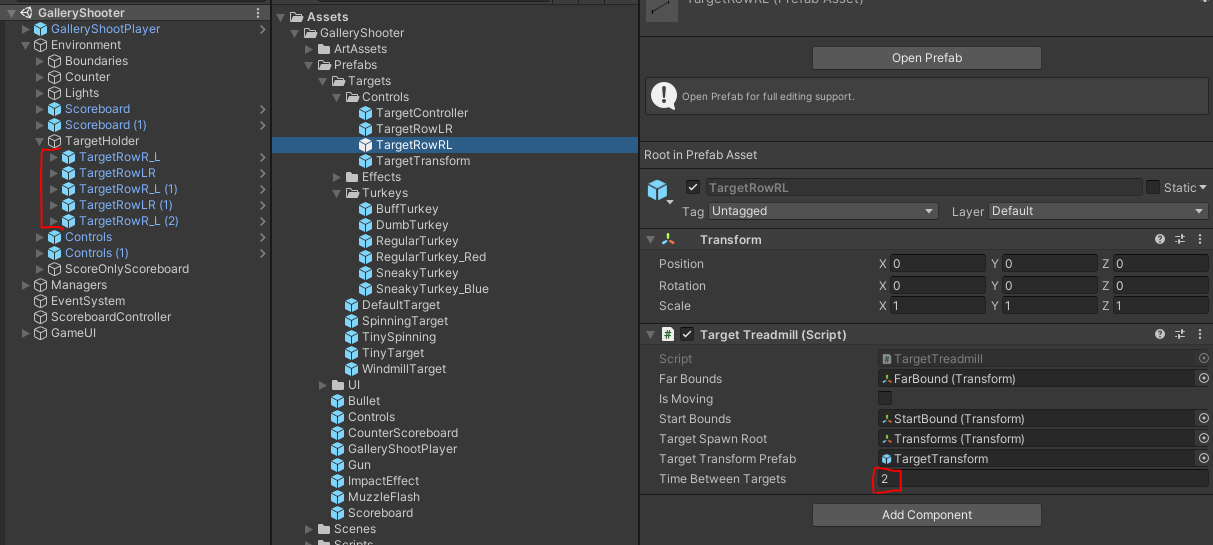Open Hierarchy scene kebab menu beside GalleryShooter

[258, 13]
